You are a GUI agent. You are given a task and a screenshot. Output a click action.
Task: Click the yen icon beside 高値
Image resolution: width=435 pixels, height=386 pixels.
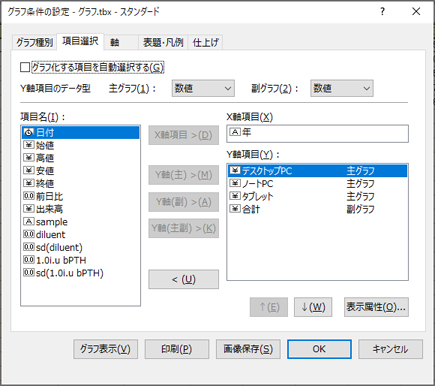click(x=29, y=158)
